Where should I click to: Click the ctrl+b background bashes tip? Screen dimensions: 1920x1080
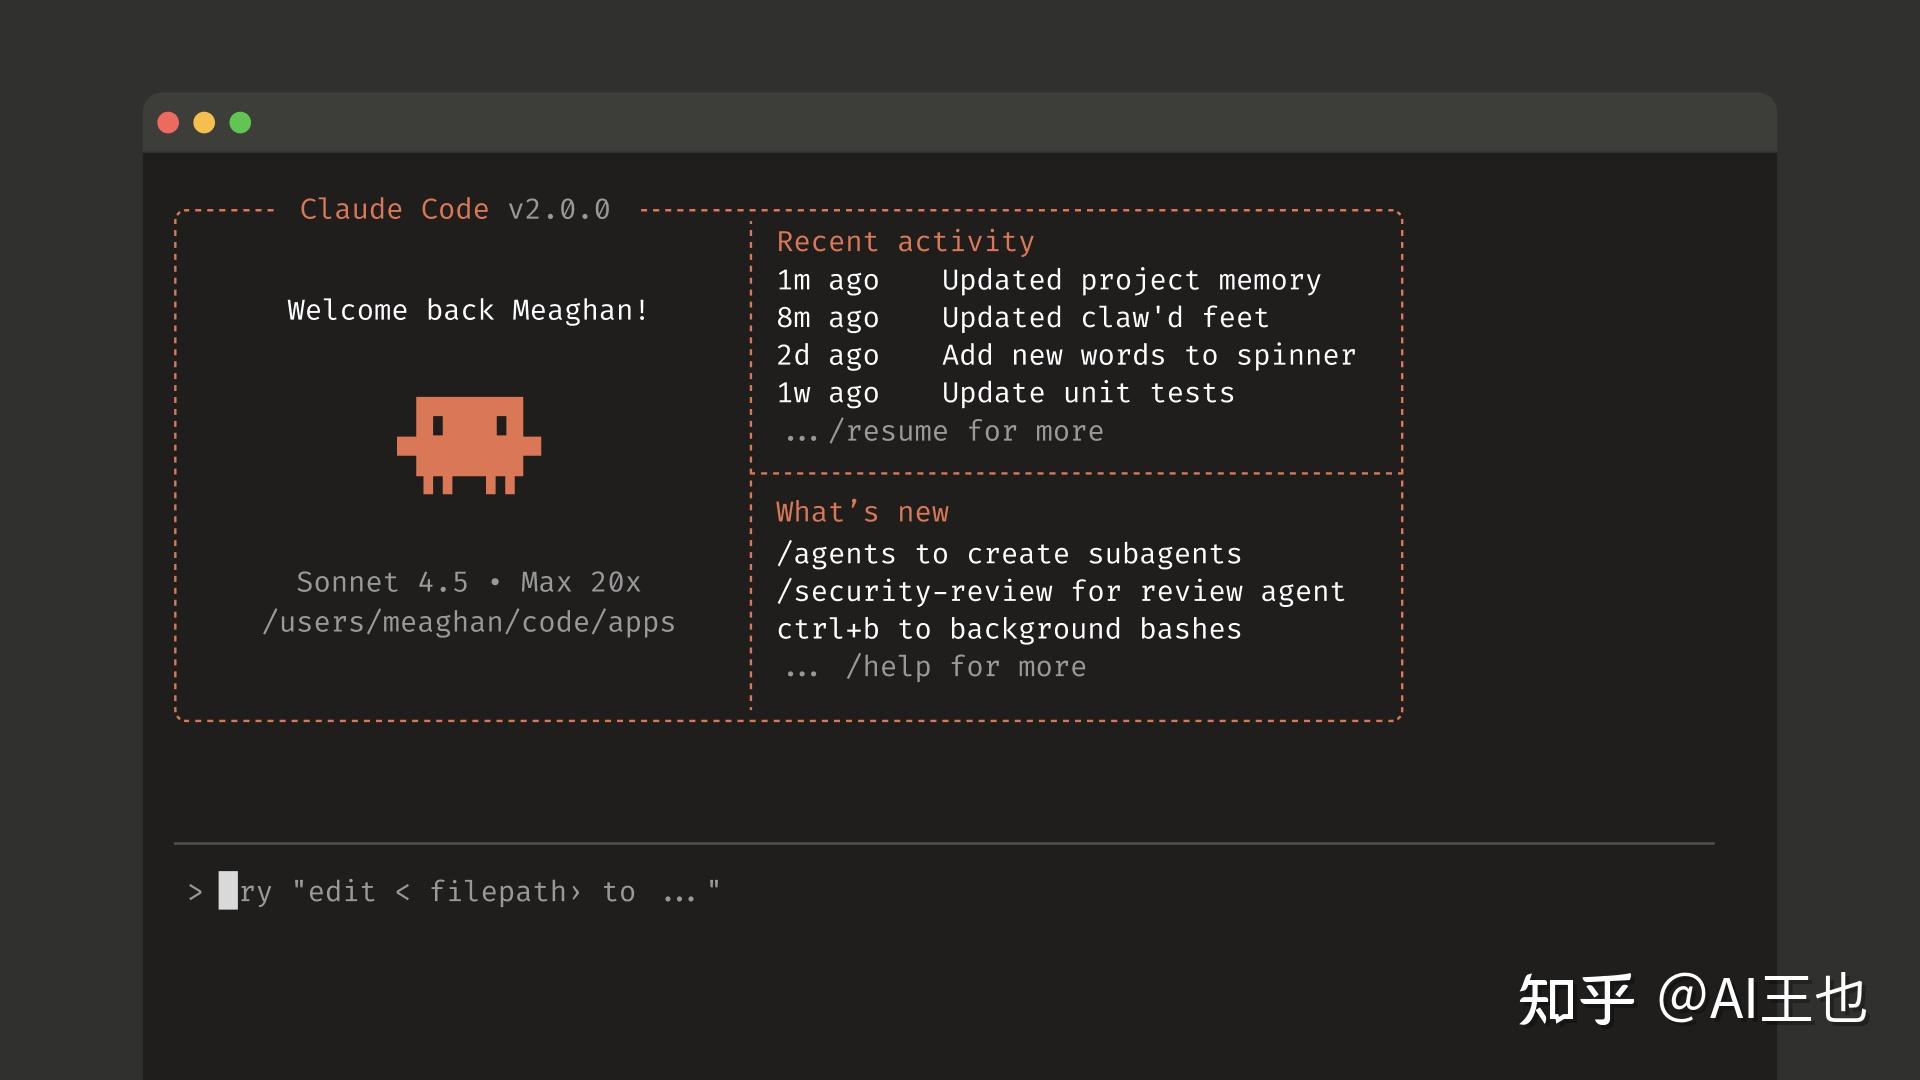pyautogui.click(x=1008, y=629)
